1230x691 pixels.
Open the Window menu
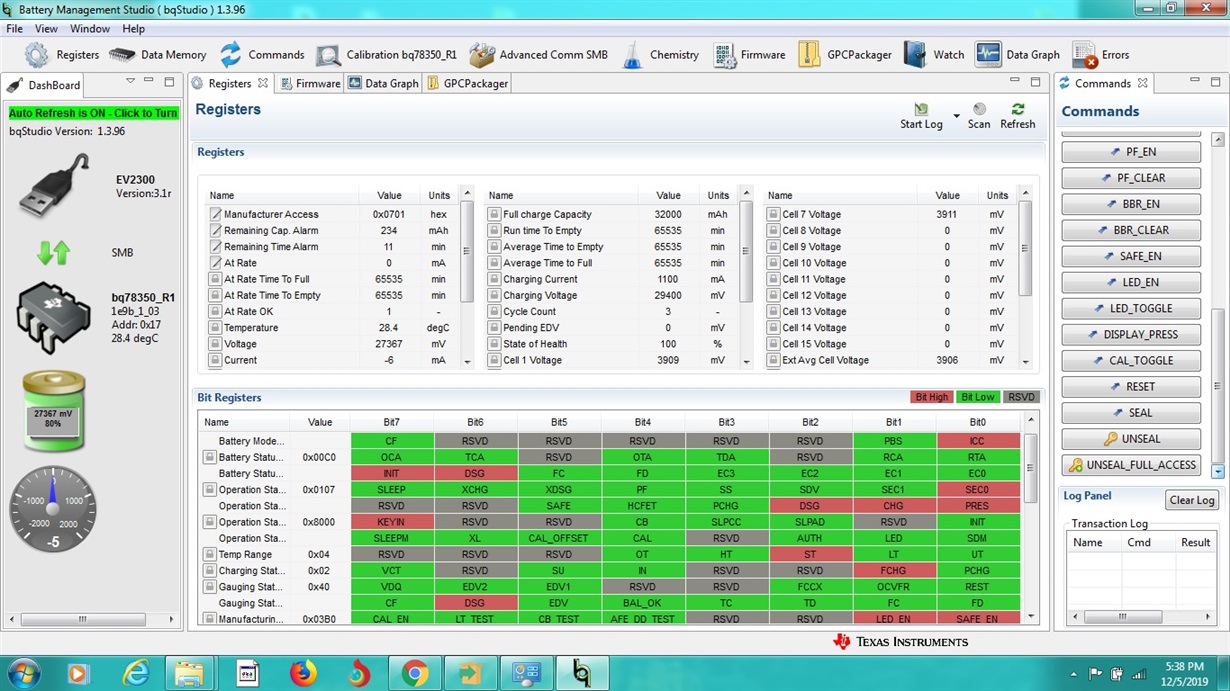point(90,29)
